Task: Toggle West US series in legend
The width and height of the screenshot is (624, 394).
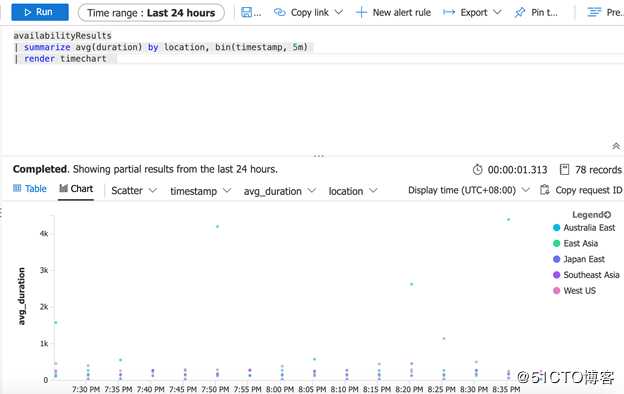Action: (574, 291)
